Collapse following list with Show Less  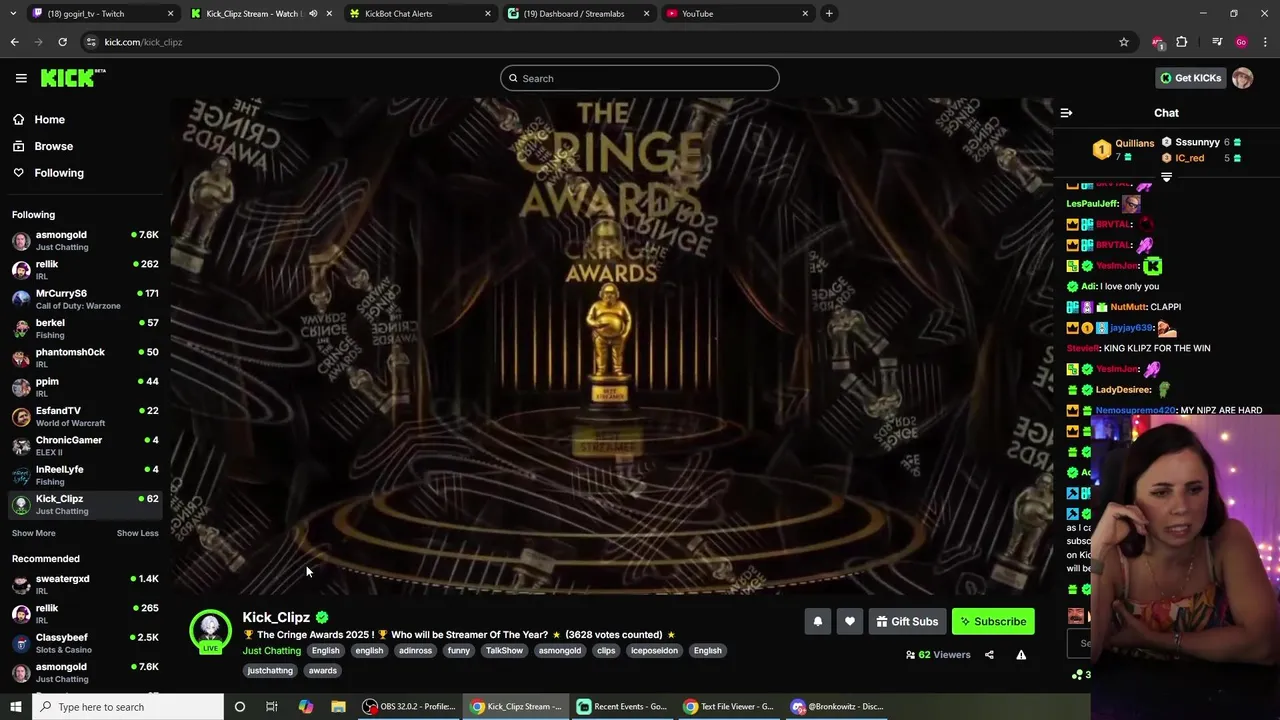coord(137,533)
